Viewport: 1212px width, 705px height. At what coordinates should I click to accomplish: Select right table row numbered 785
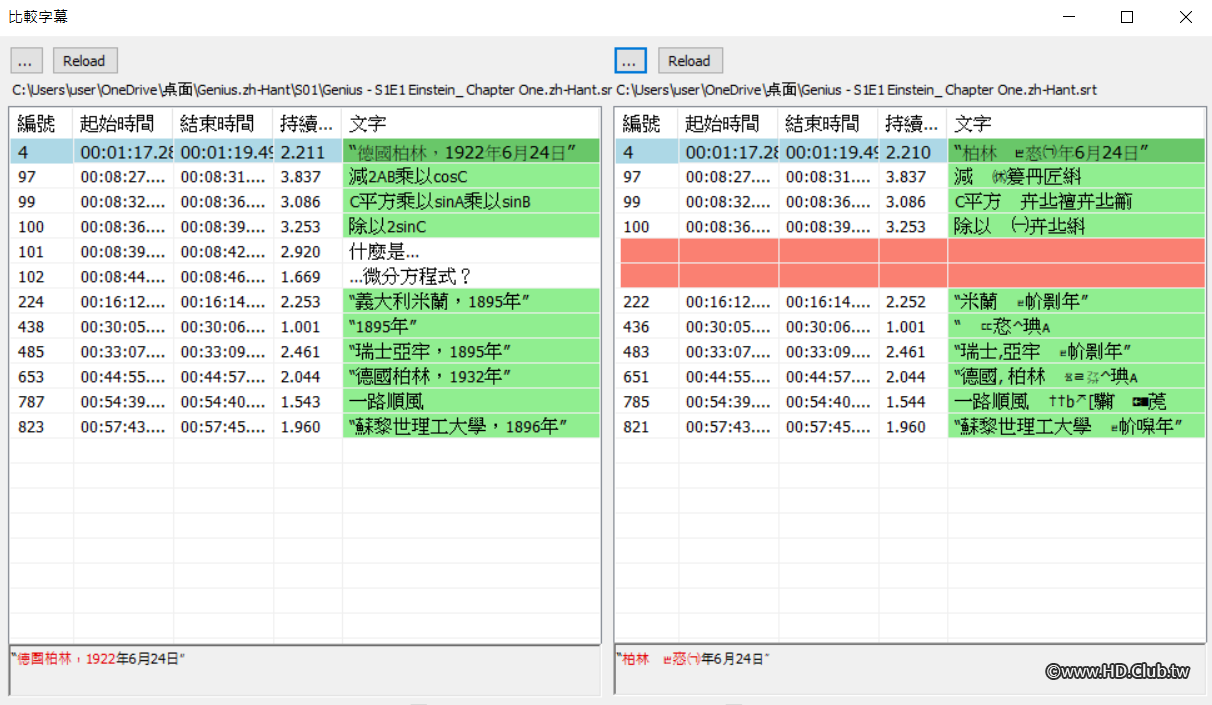click(x=910, y=402)
